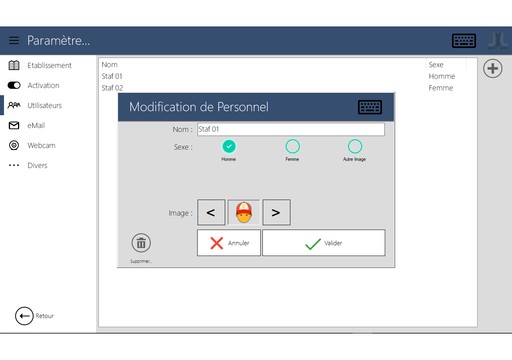Cancel changes with Annuler button
This screenshot has width=512, height=360.
tap(229, 243)
